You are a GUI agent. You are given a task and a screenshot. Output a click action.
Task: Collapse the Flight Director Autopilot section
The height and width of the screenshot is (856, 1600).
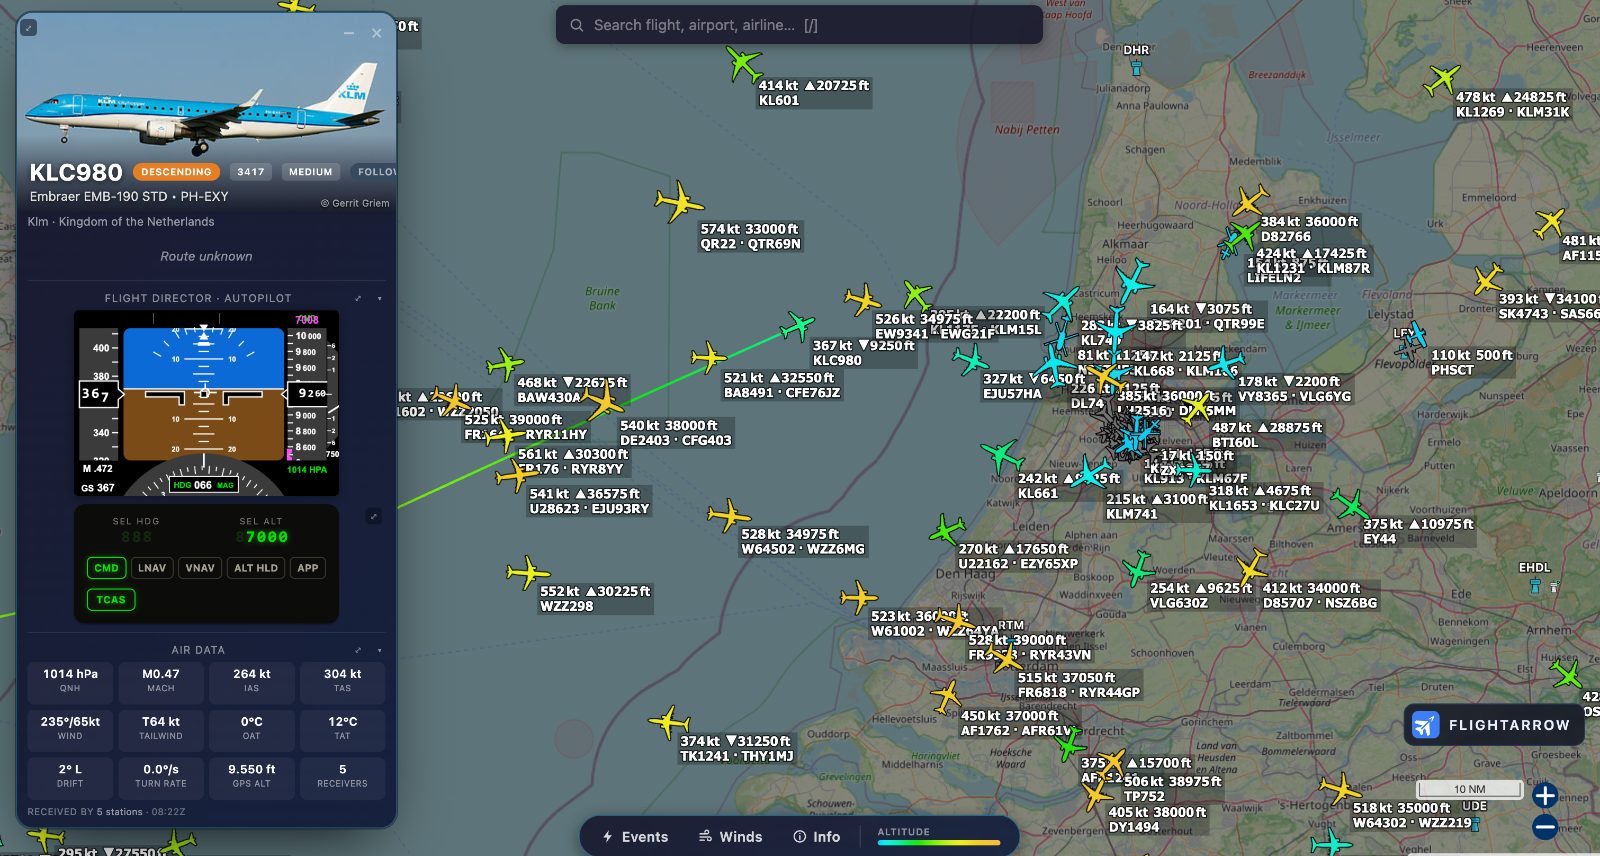pos(379,298)
